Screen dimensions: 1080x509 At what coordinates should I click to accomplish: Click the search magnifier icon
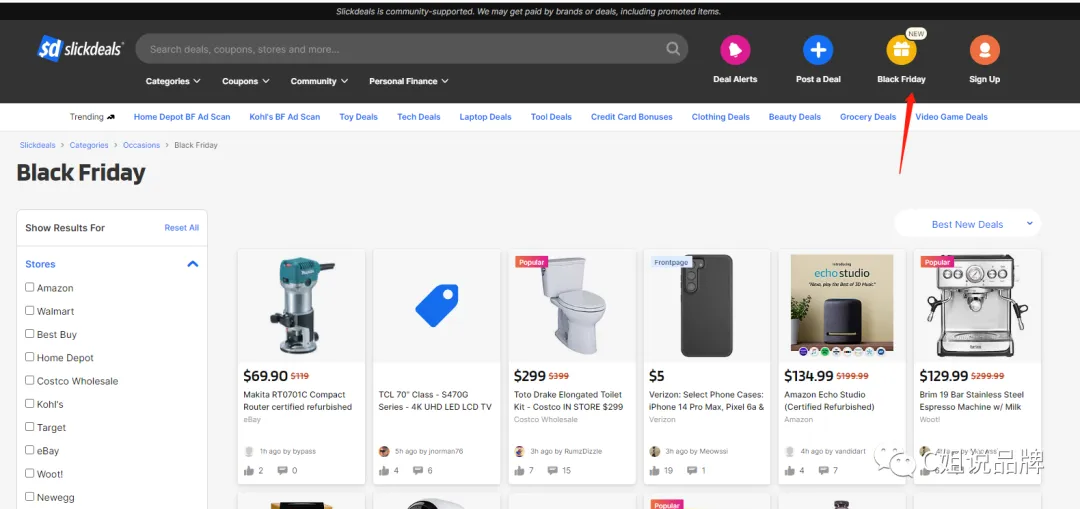pos(673,49)
